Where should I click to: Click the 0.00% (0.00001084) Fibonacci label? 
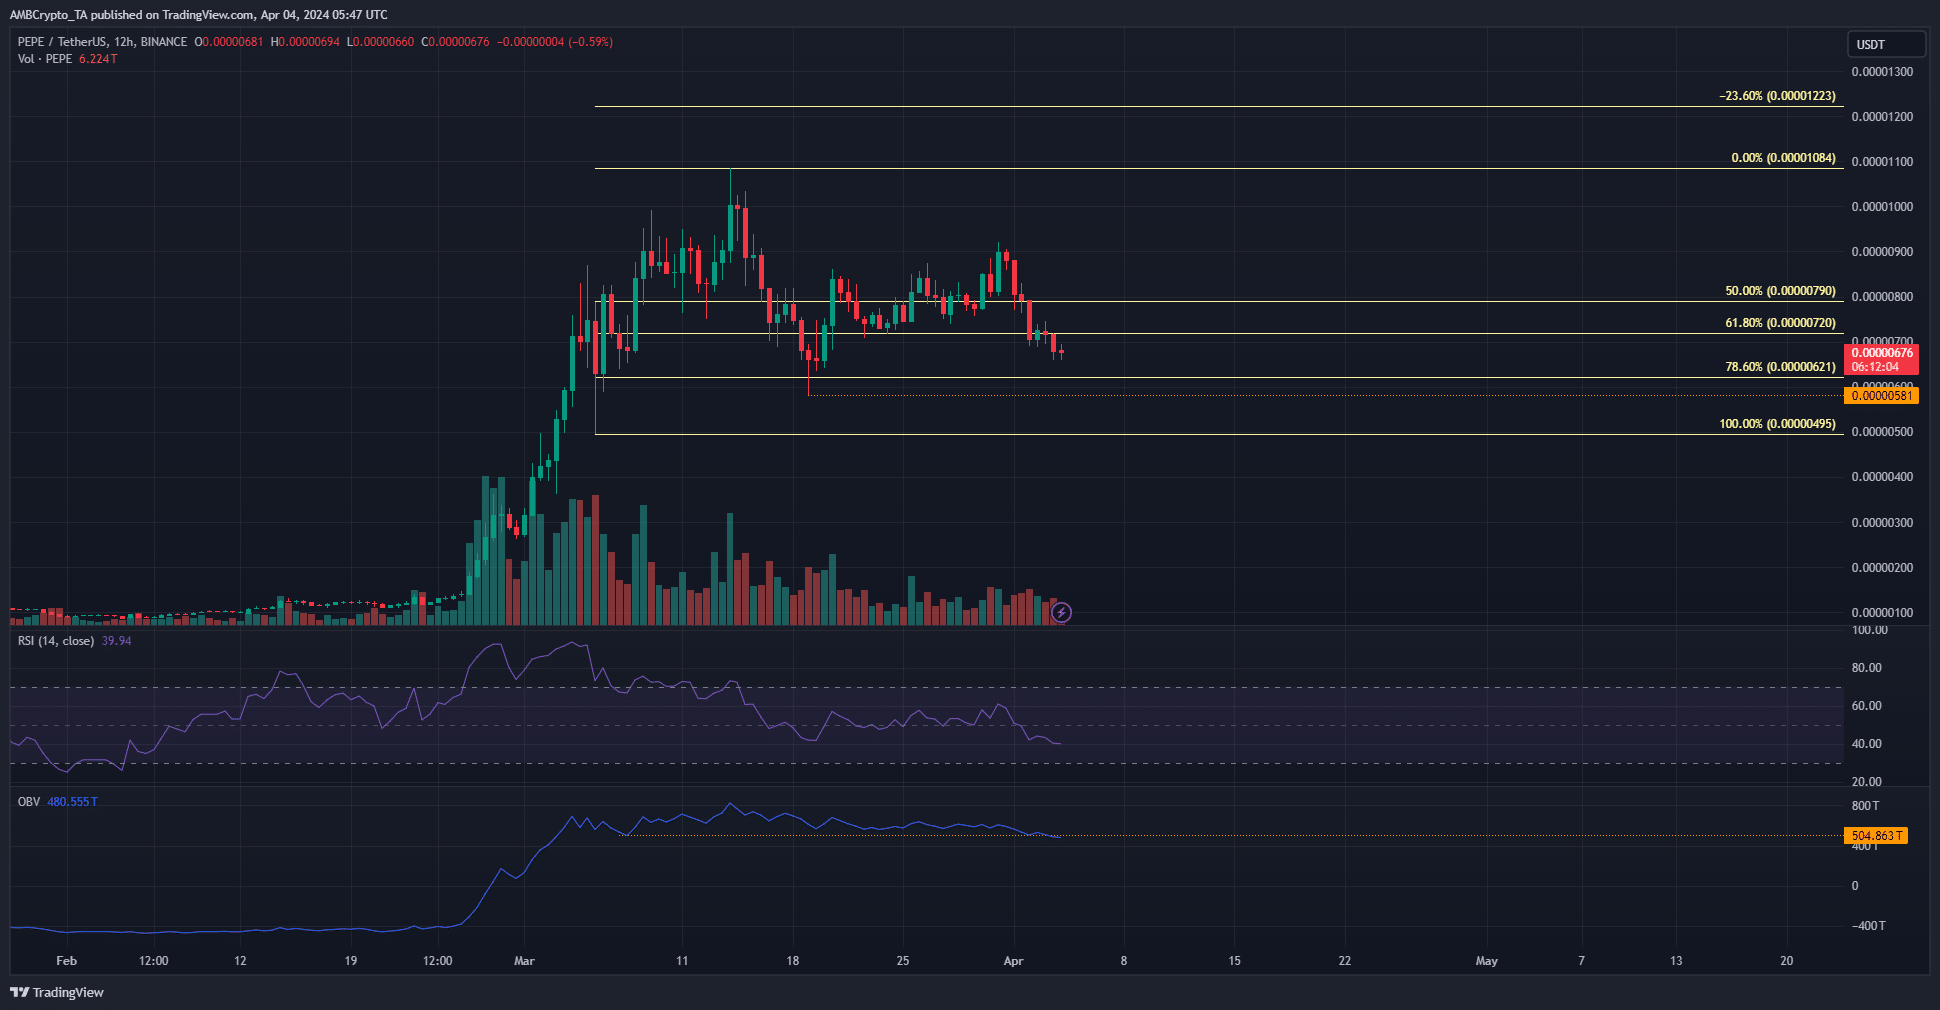[x=1783, y=158]
